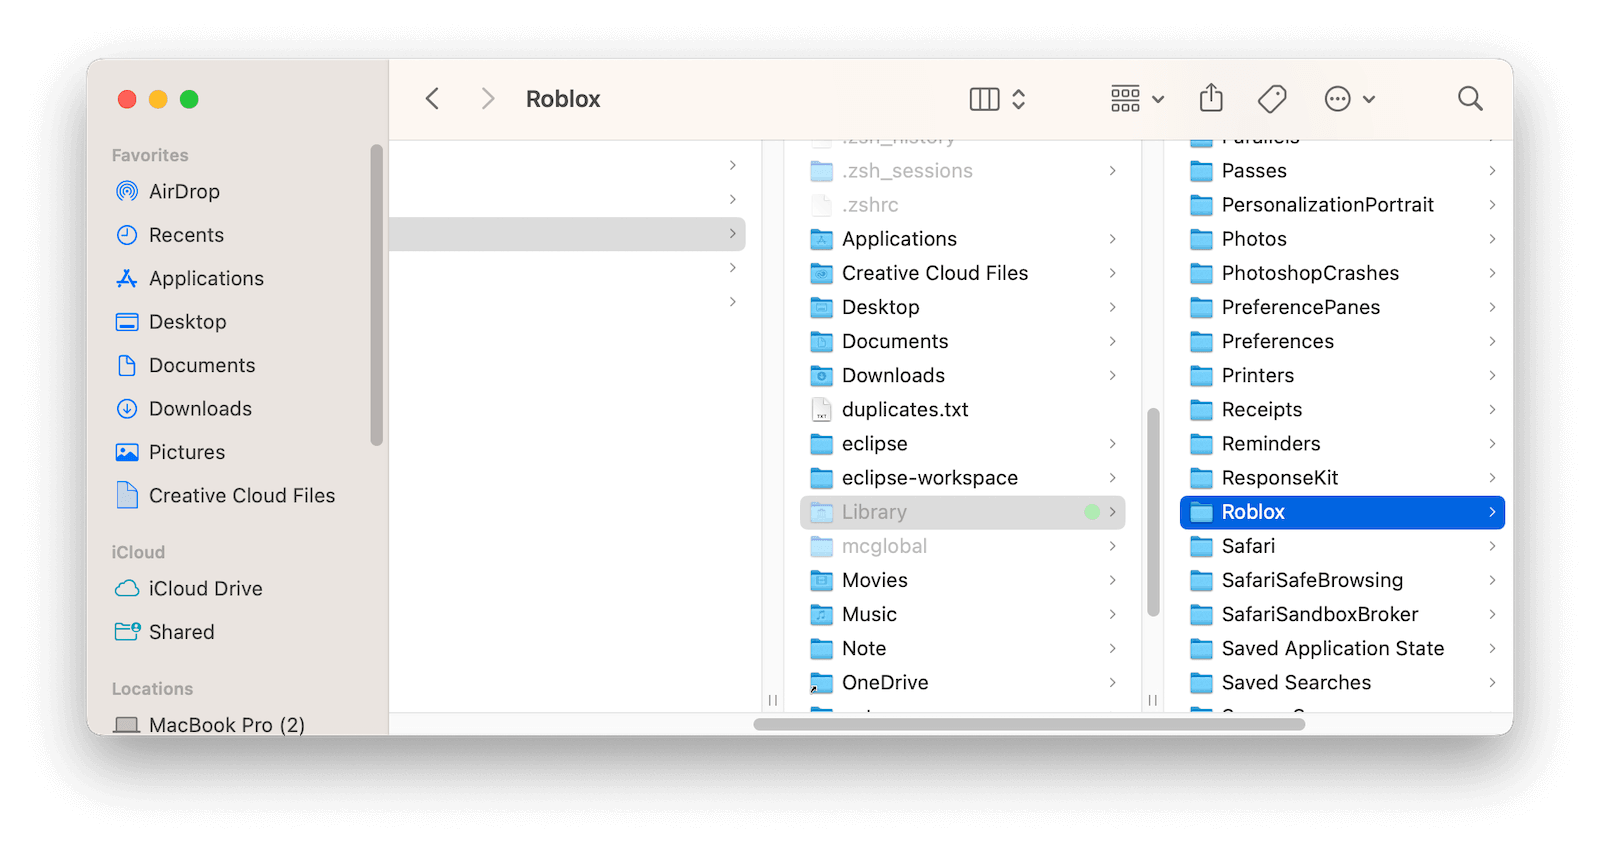Toggle view switcher up-down arrows
The width and height of the screenshot is (1600, 850).
[x=1019, y=99]
